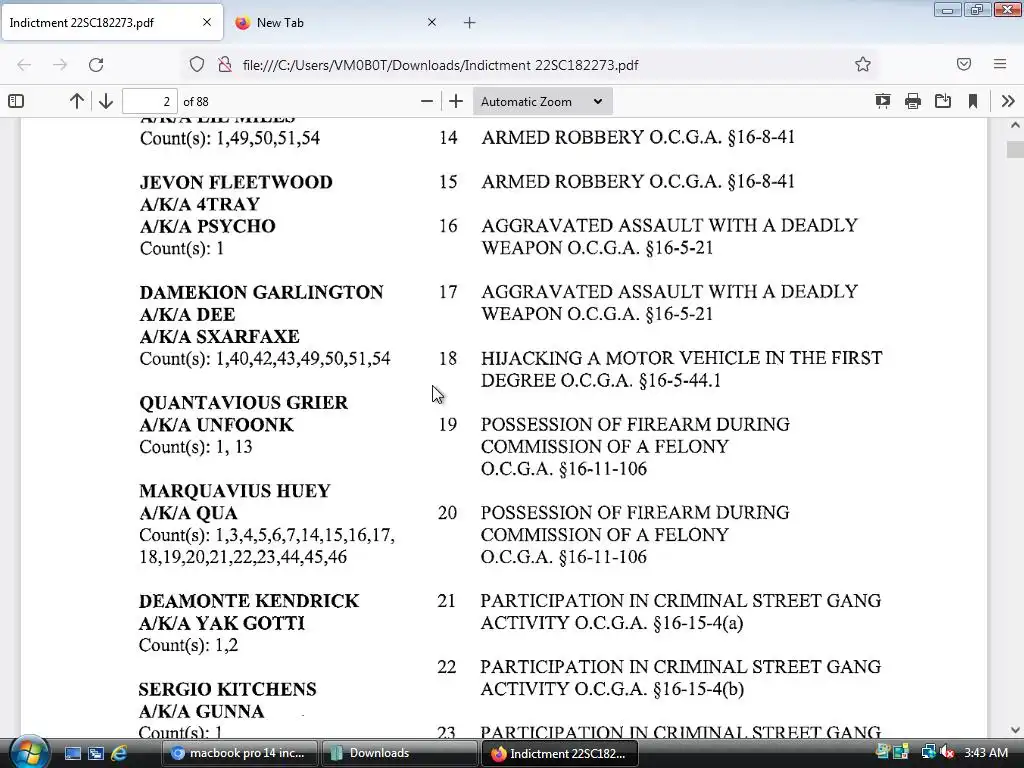
Task: Close the New Tab tab
Action: (x=432, y=22)
